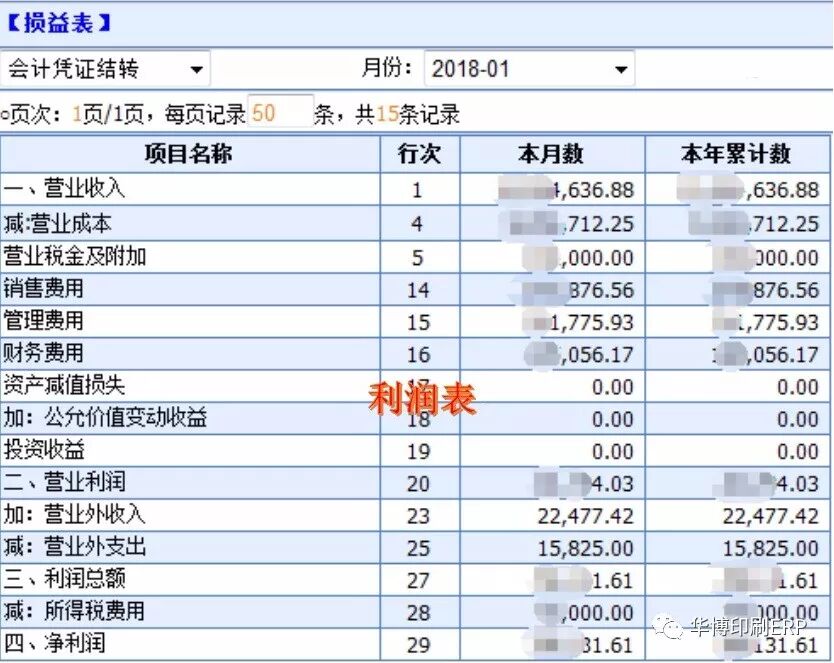Select the 投资收益 row label
The height and width of the screenshot is (663, 834).
tap(44, 450)
